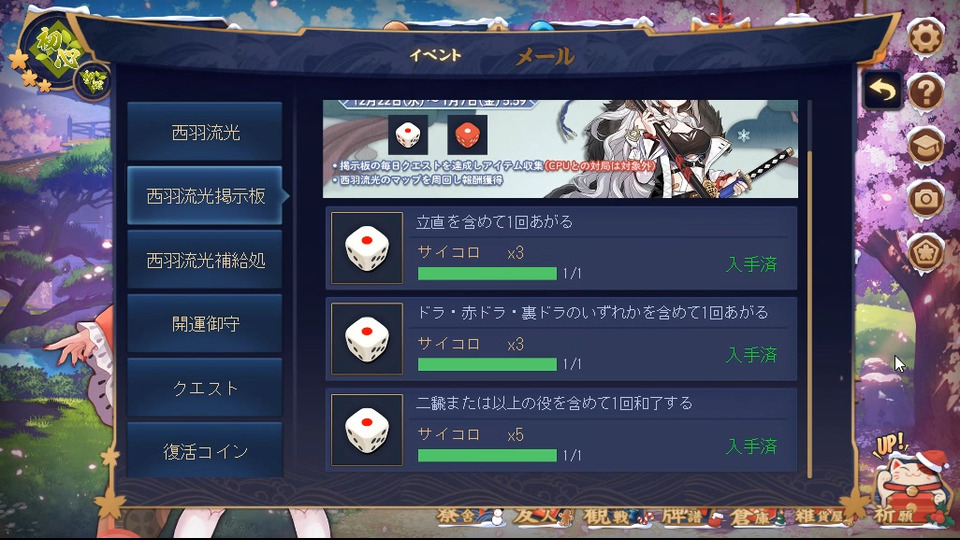Screen dimensions: 960x540
Task: Open the help question mark icon
Action: tap(925, 91)
